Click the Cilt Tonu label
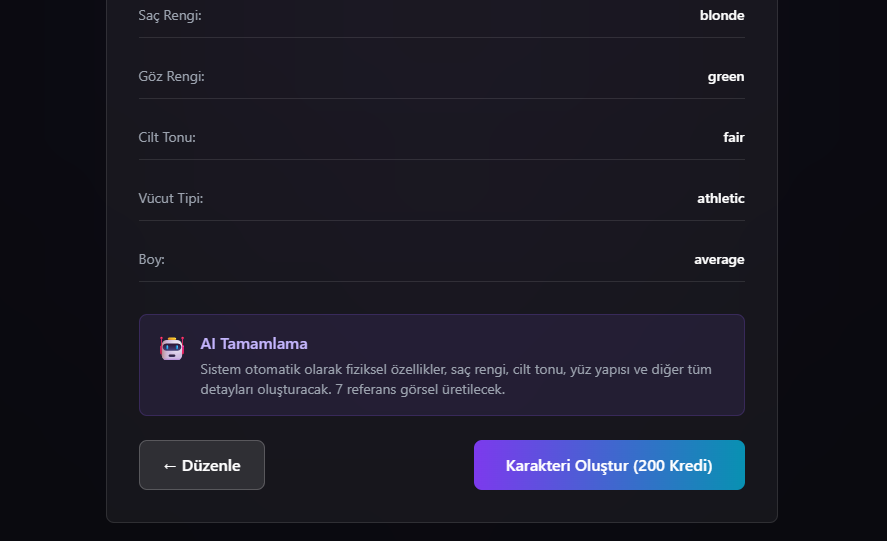 (167, 138)
